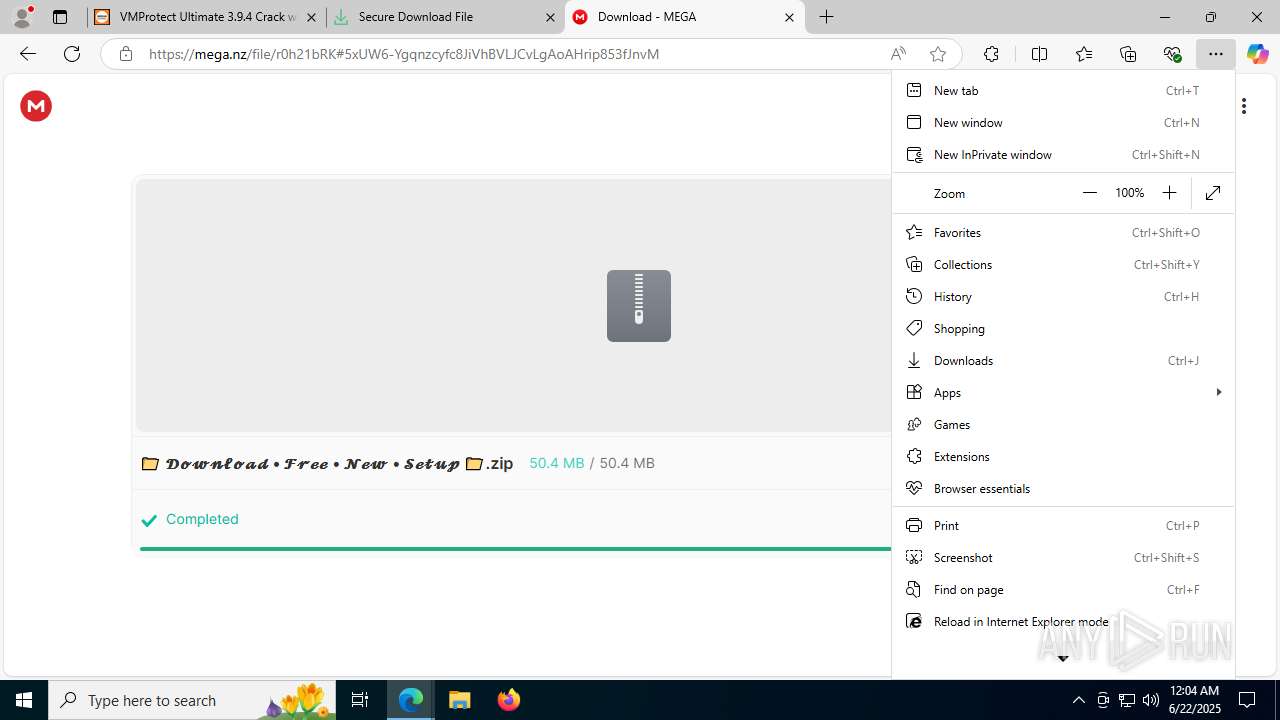Open Task View on taskbar

click(x=360, y=700)
